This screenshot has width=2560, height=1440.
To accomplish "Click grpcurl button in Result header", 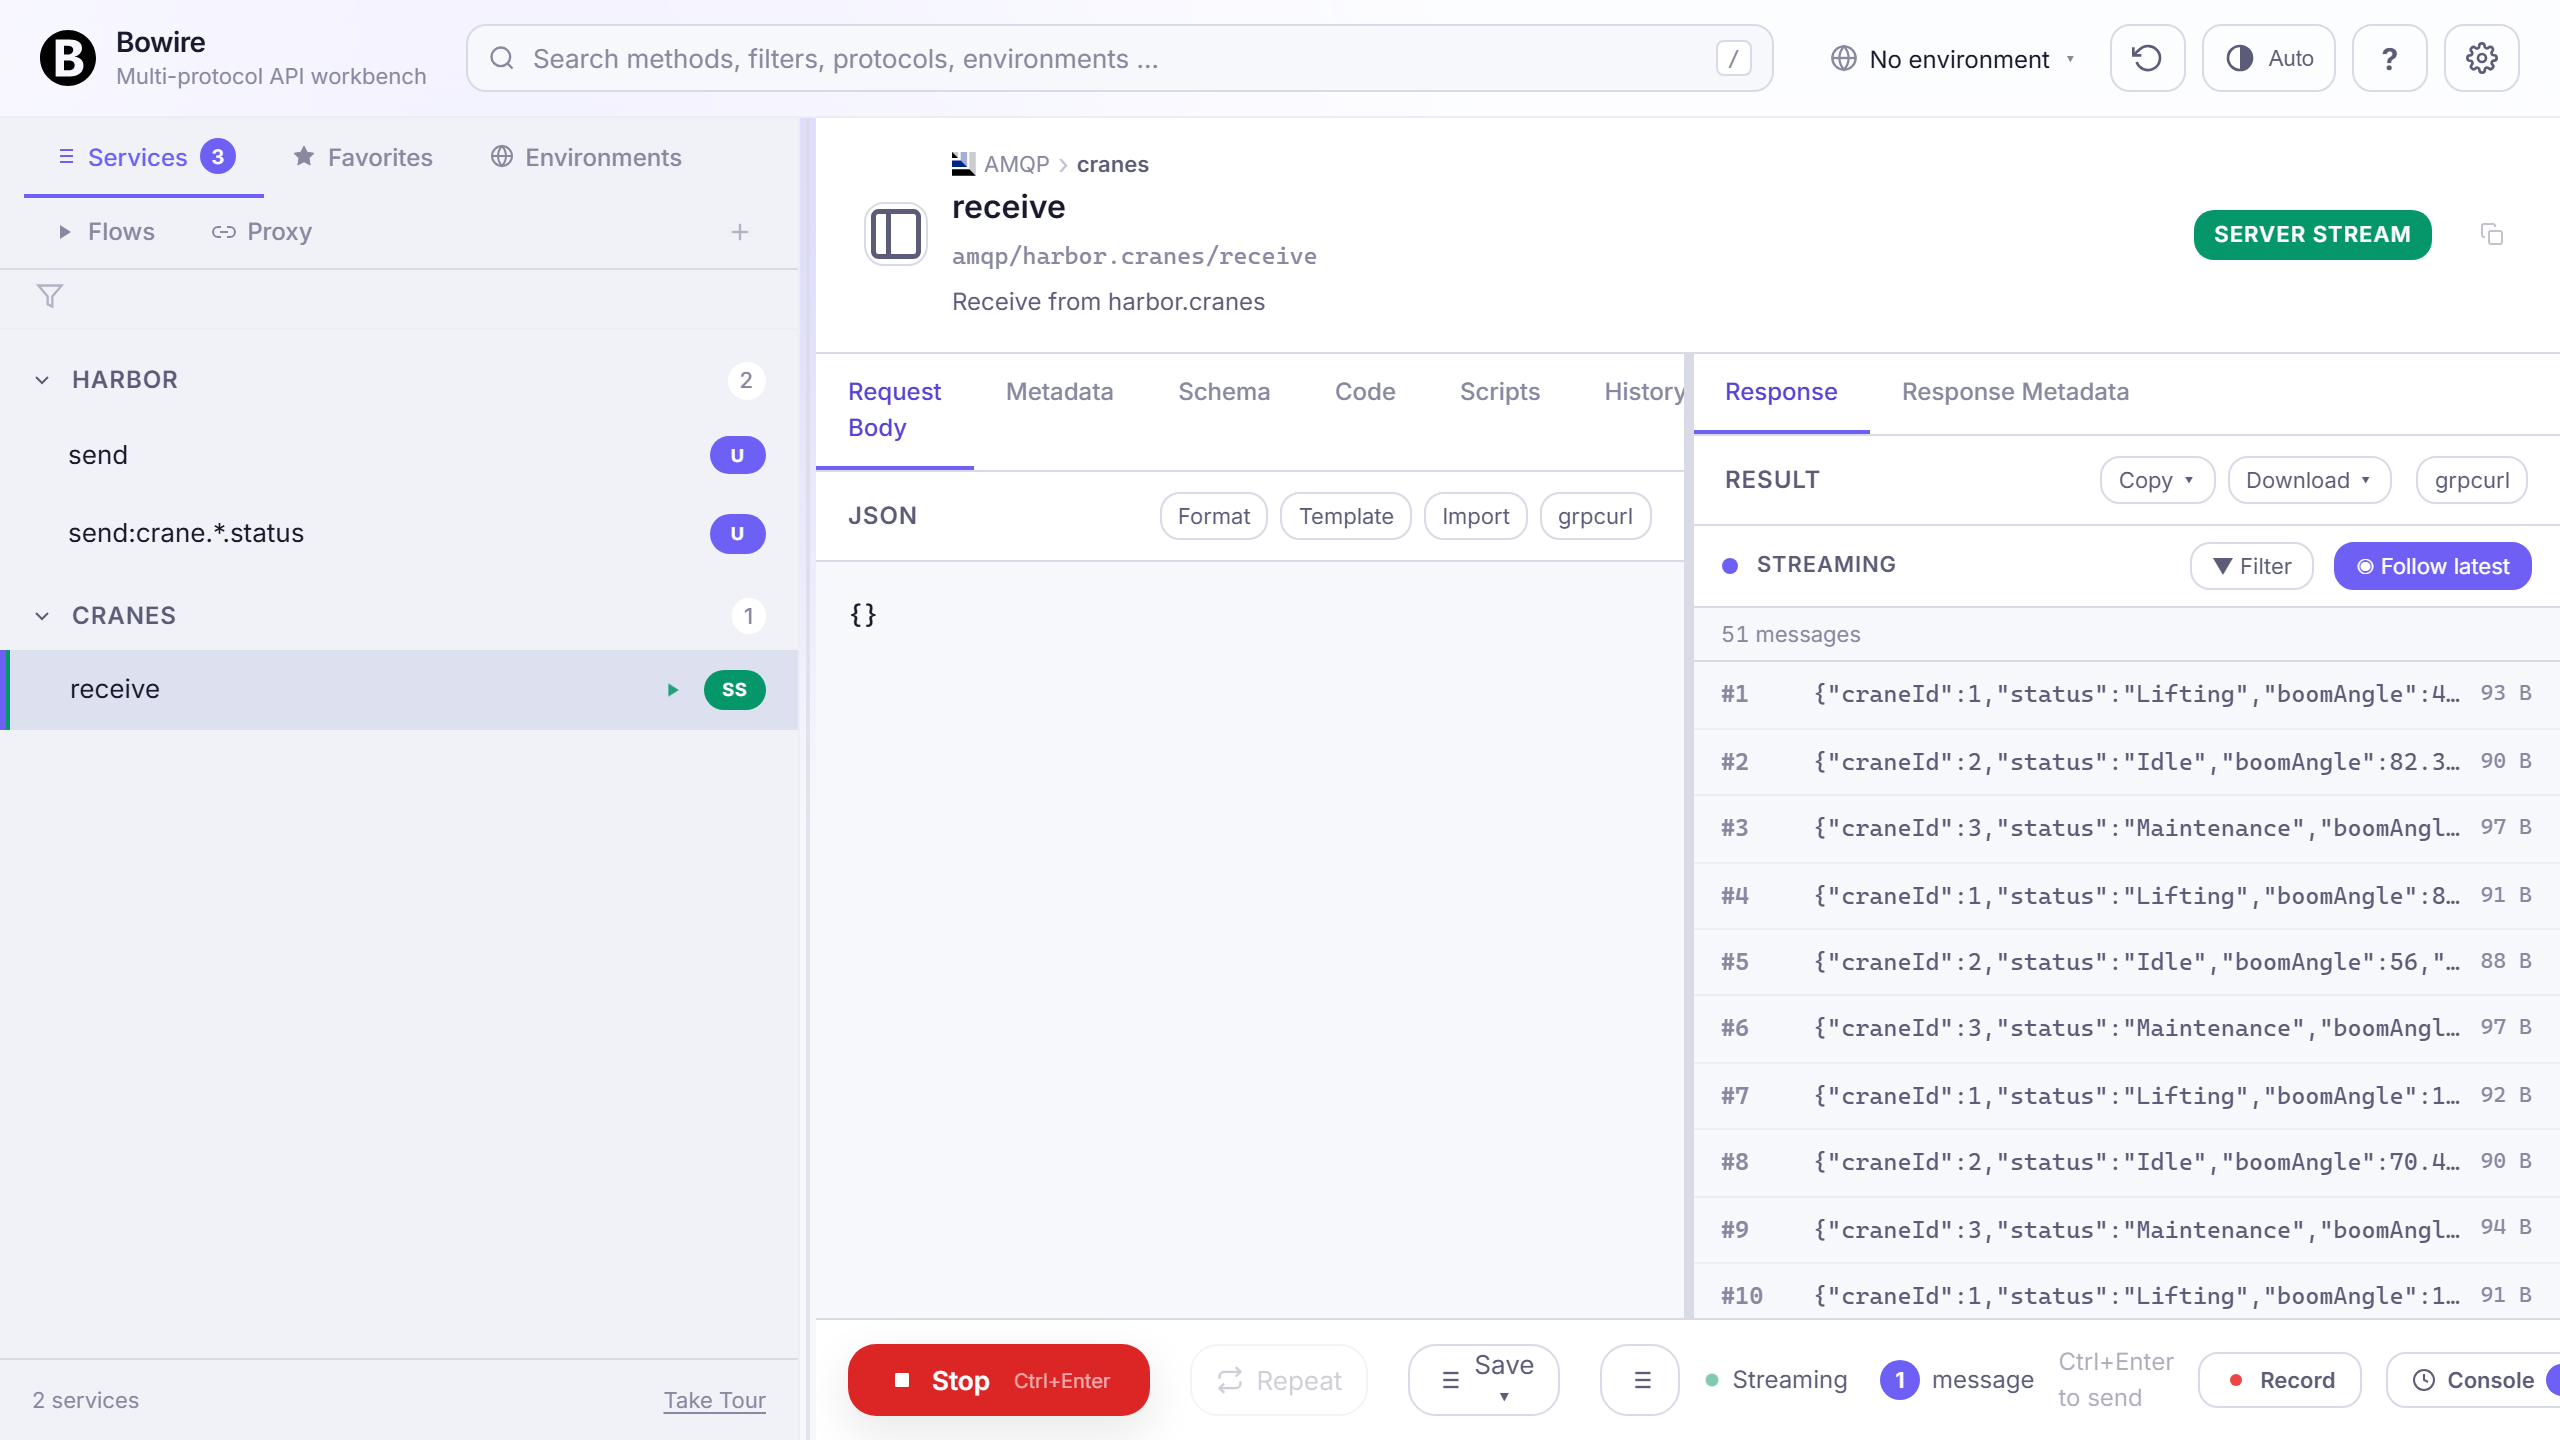I will pyautogui.click(x=2472, y=480).
